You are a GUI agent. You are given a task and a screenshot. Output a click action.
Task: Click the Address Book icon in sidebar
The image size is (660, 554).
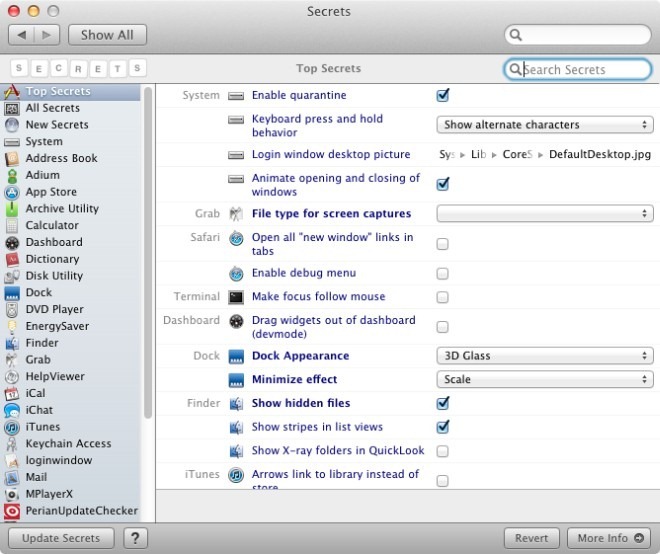[12, 159]
